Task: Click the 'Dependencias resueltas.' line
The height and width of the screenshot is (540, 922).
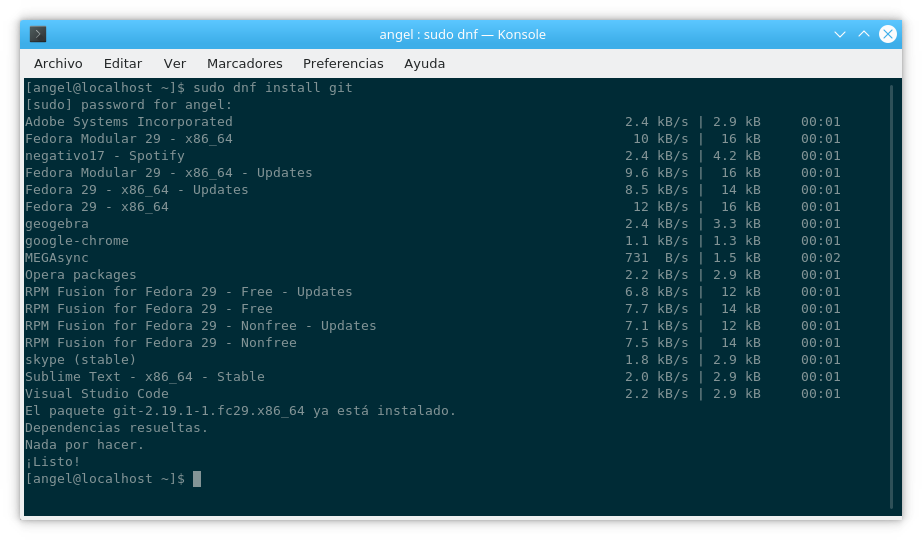Action: (116, 428)
